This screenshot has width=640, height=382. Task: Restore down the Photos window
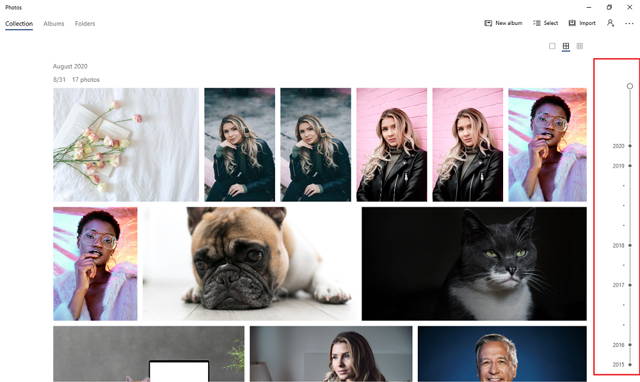pos(609,7)
